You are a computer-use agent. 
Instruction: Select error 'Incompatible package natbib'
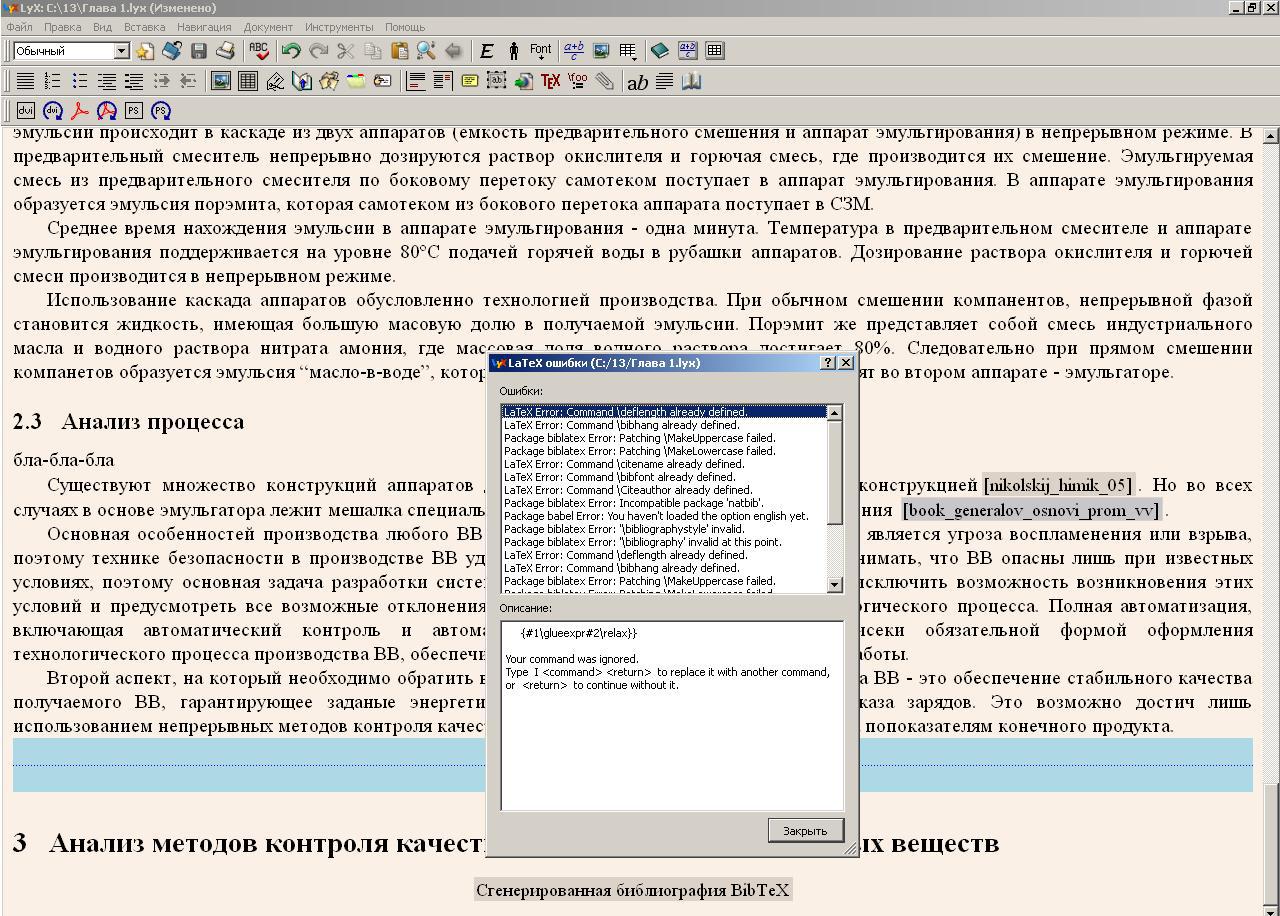click(664, 503)
